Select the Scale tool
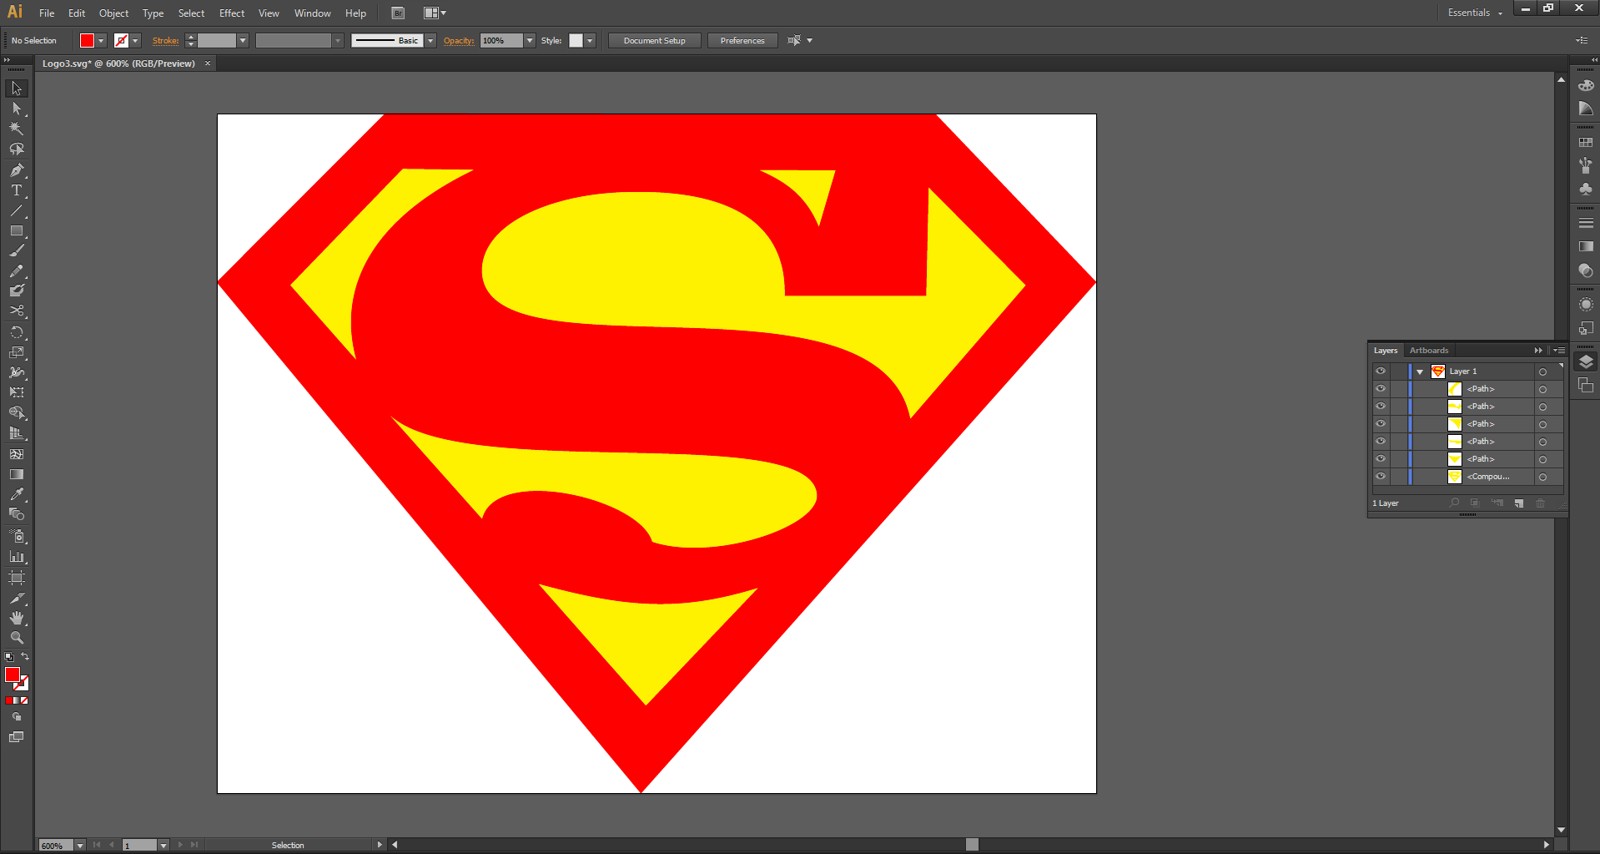Image resolution: width=1600 pixels, height=854 pixels. [x=16, y=352]
